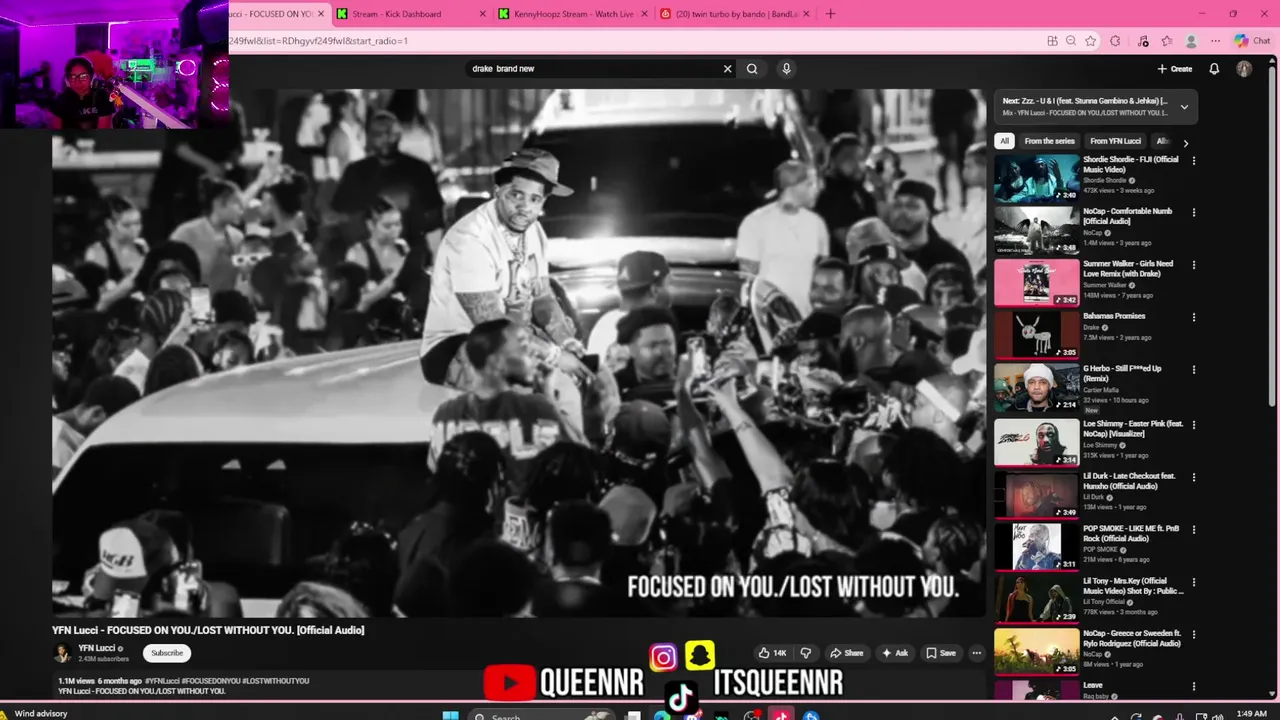Click the #LOSTWITHOUTYOU hashtag link
This screenshot has height=720, width=1280.
(275, 681)
